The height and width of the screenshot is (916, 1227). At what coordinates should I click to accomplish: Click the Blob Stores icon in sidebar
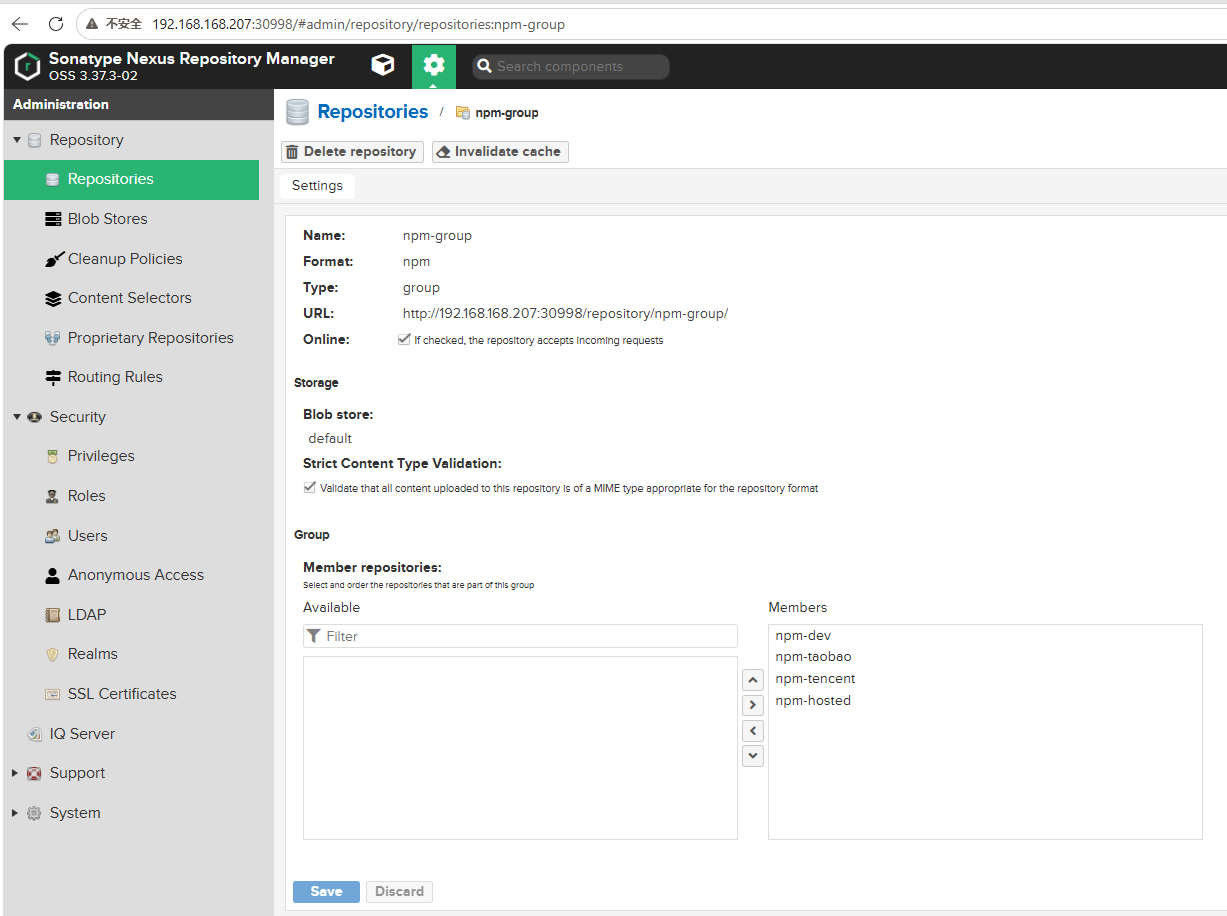coord(53,219)
